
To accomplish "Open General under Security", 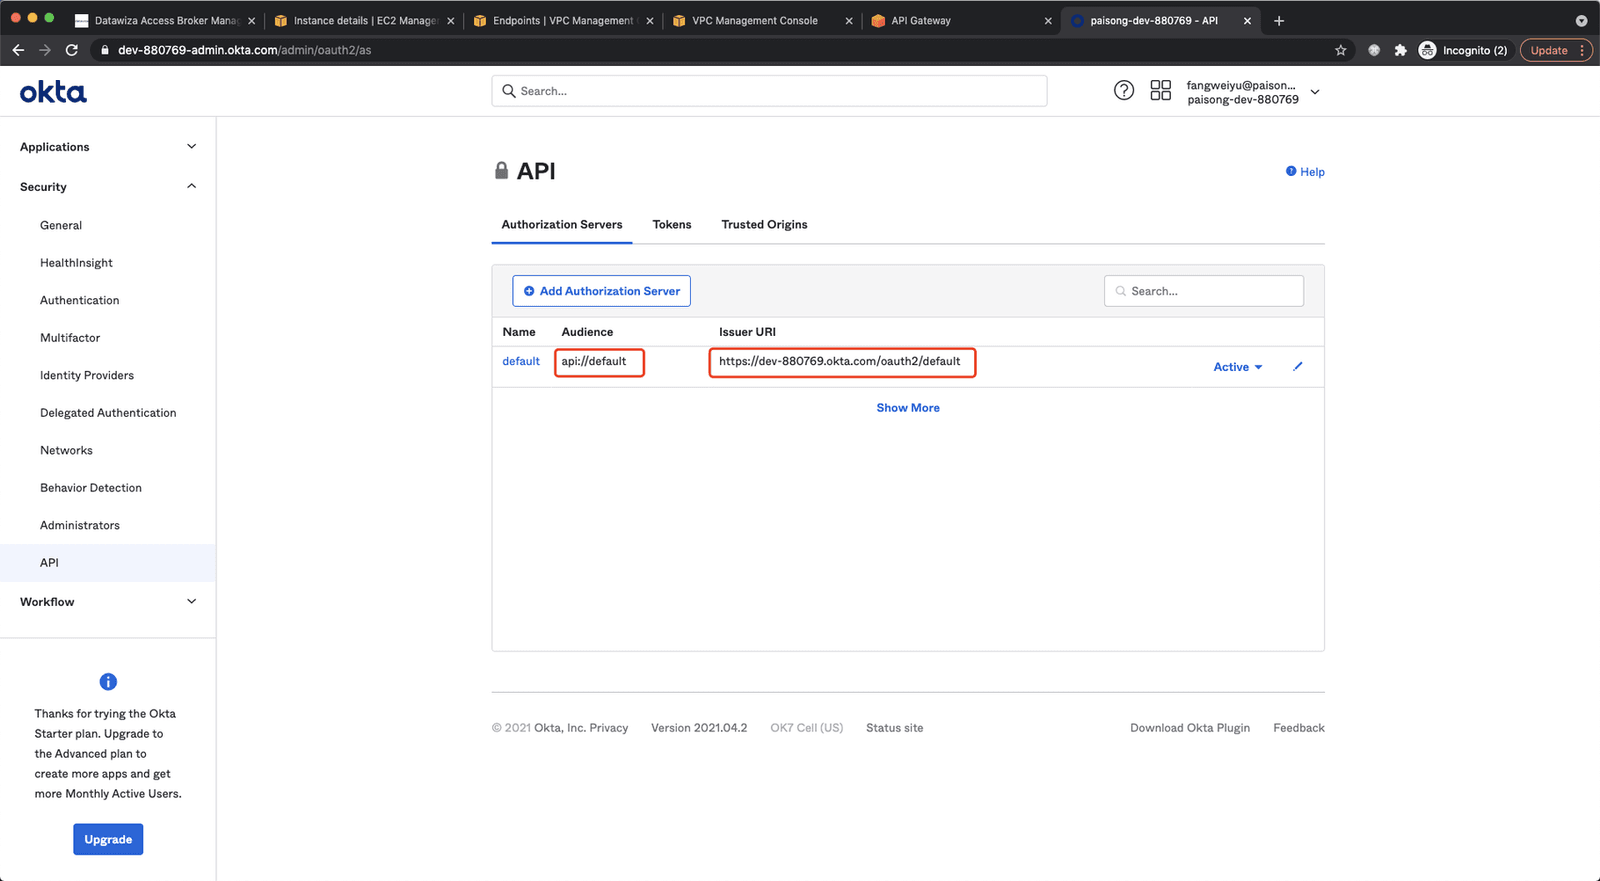I will pyautogui.click(x=61, y=225).
